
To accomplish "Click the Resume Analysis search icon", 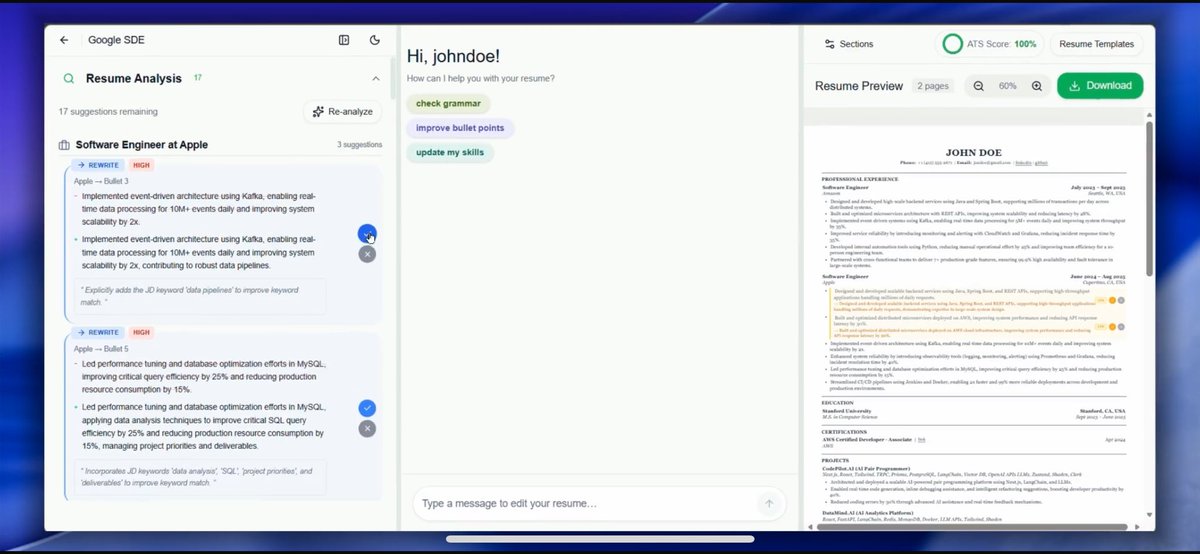I will (x=68, y=78).
